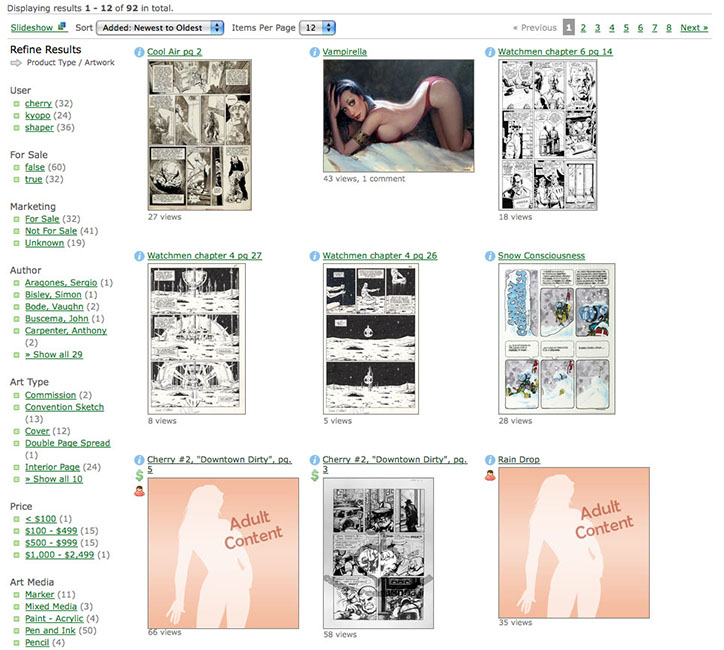The height and width of the screenshot is (650, 724).
Task: Filter Marketing by Unknown
Action: (x=44, y=243)
